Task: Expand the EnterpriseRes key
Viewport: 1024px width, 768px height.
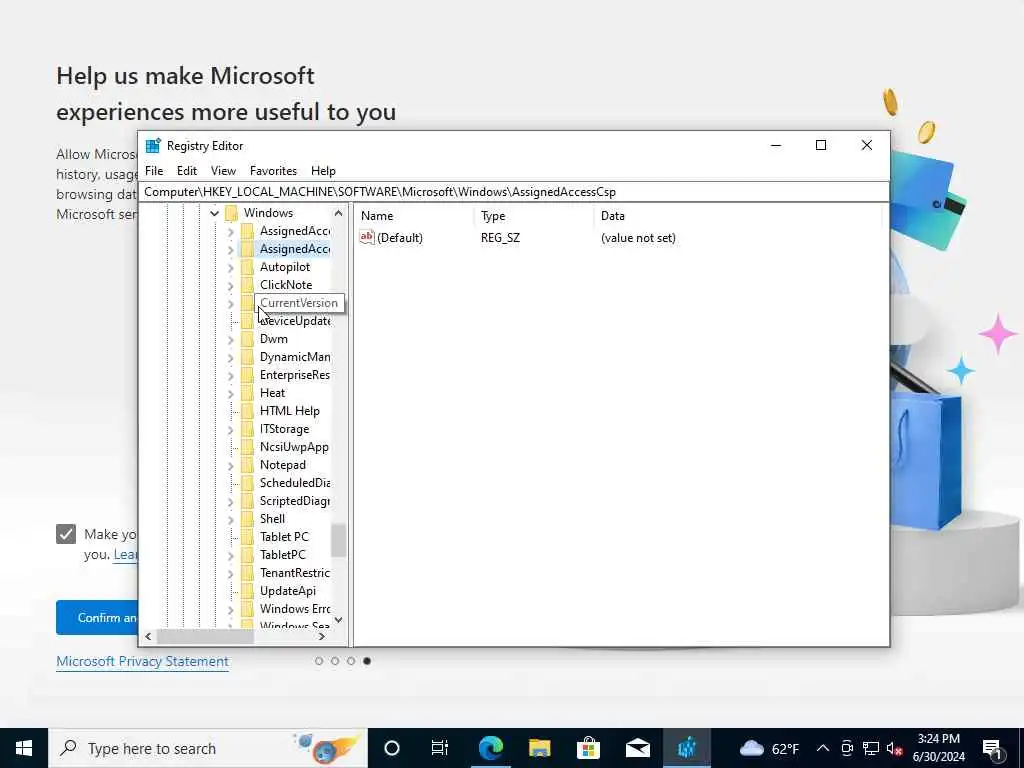Action: point(231,376)
